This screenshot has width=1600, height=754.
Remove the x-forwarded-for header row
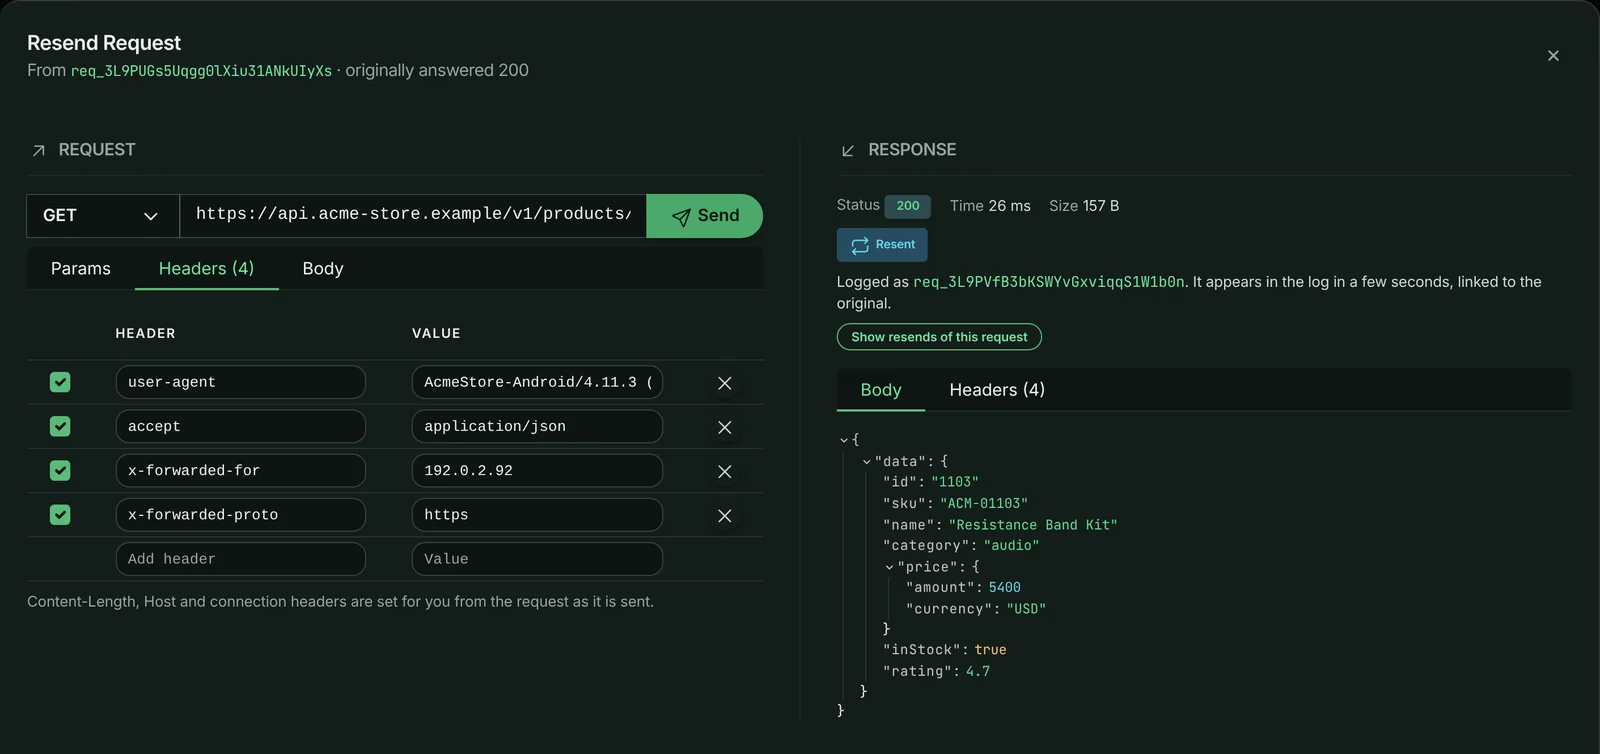[x=725, y=471]
